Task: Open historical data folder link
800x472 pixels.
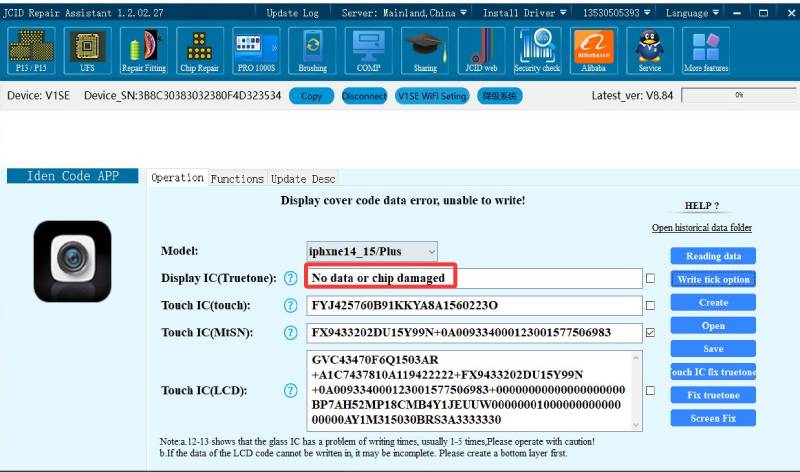Action: coord(702,228)
